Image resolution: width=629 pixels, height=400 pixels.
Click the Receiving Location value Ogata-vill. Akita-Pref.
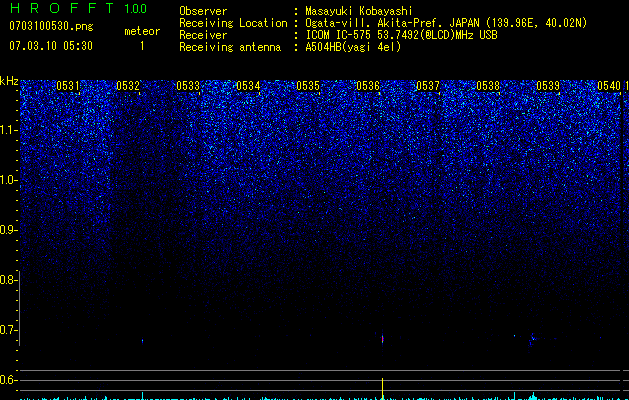pos(375,23)
